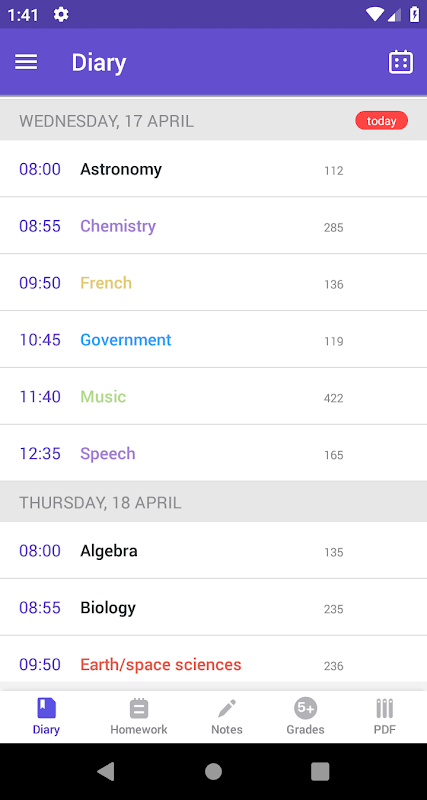Tap the Homework notepad icon
This screenshot has height=800, width=427.
(139, 709)
